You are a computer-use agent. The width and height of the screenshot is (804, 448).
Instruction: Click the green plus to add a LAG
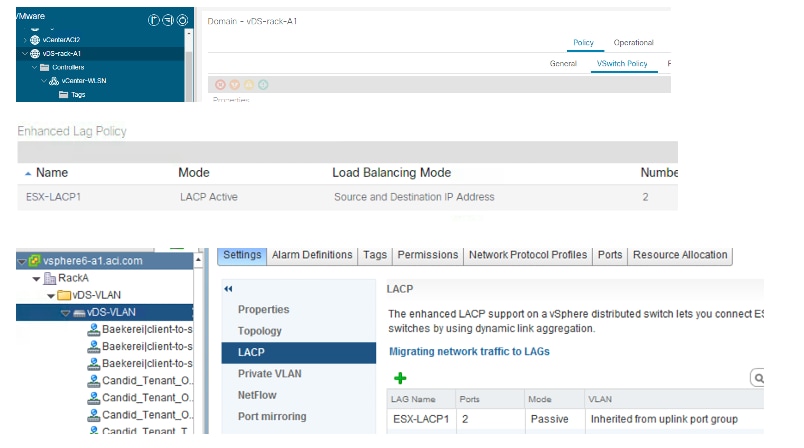click(x=400, y=378)
